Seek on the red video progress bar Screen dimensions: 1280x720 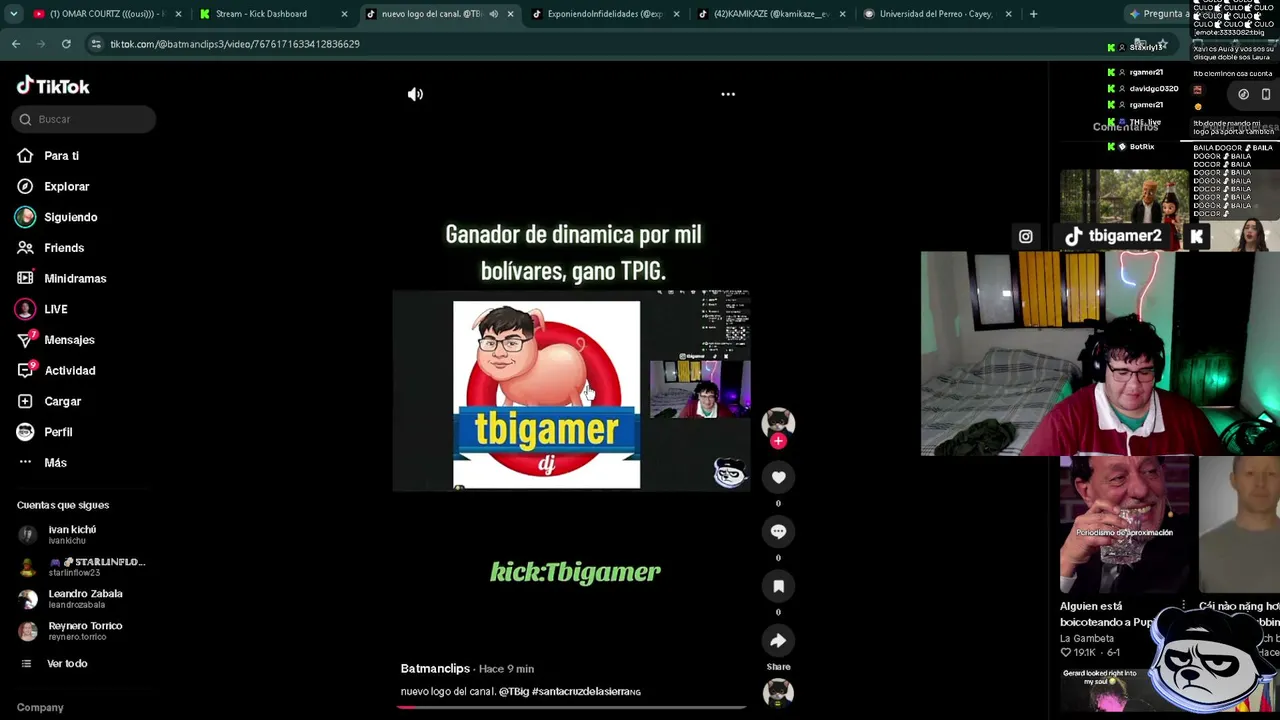571,707
